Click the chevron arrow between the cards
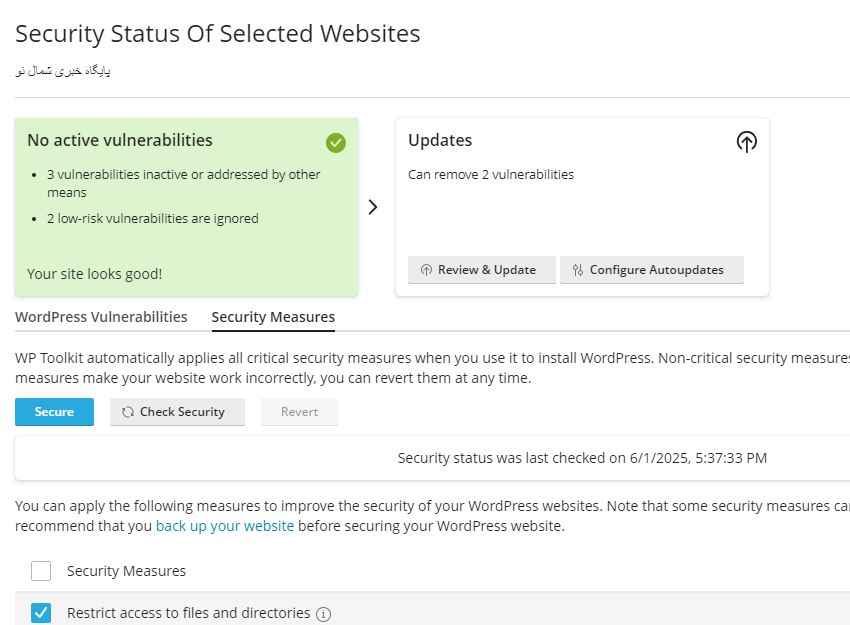850x625 pixels. (373, 207)
